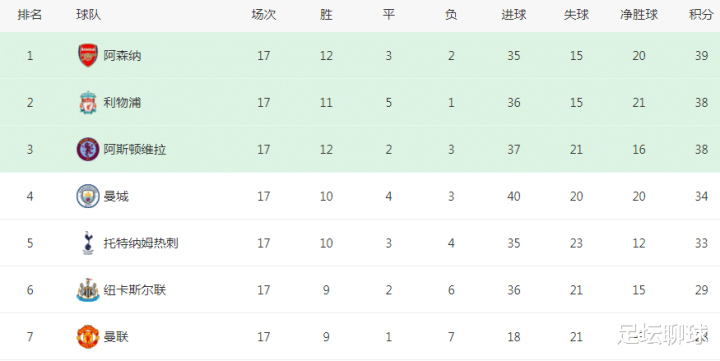Click the Arsenal club crest

click(x=88, y=56)
